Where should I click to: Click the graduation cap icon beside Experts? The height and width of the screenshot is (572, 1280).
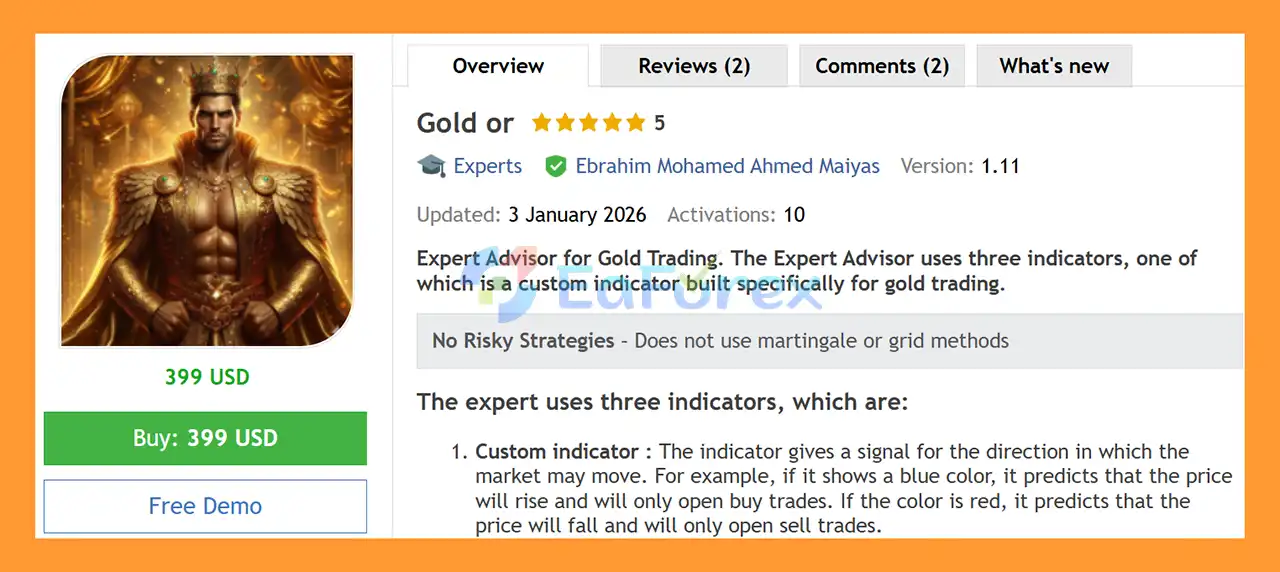pyautogui.click(x=431, y=166)
